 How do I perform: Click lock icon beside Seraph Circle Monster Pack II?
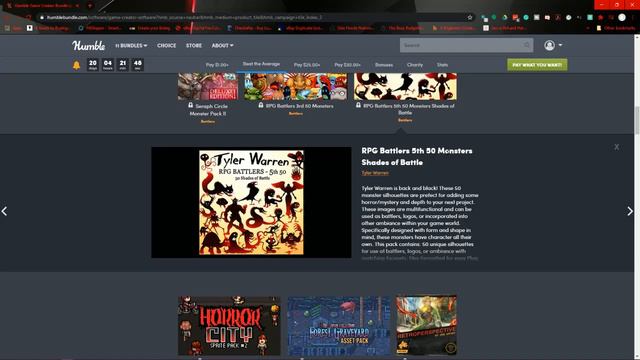(x=191, y=105)
